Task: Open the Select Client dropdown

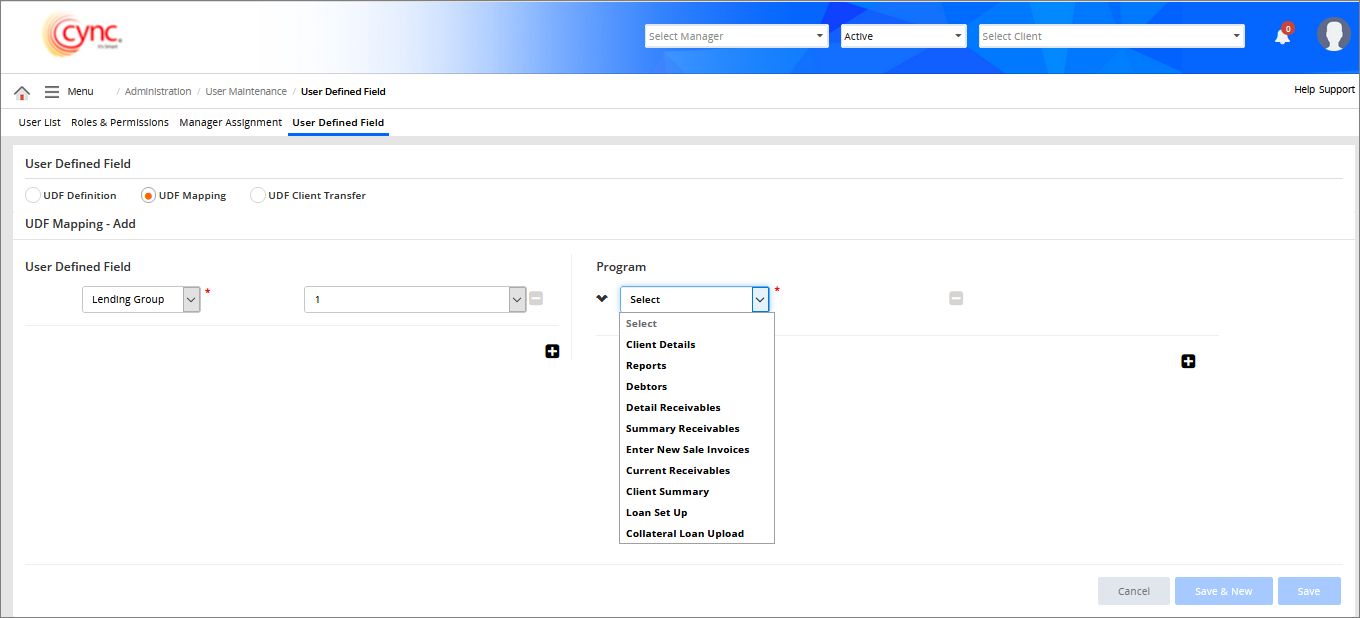Action: pyautogui.click(x=1111, y=36)
